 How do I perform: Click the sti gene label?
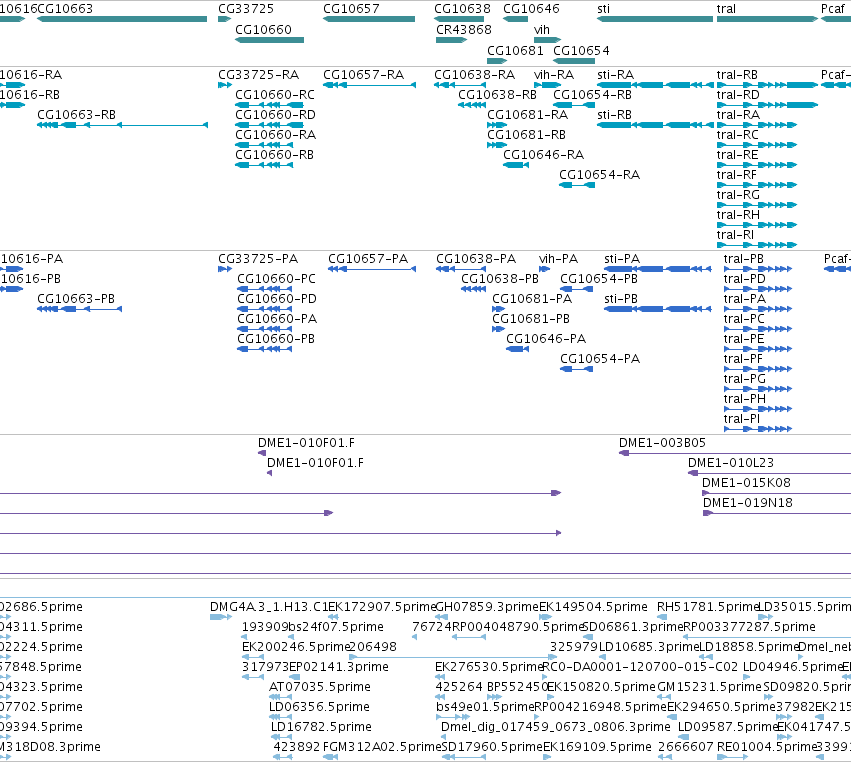604,9
